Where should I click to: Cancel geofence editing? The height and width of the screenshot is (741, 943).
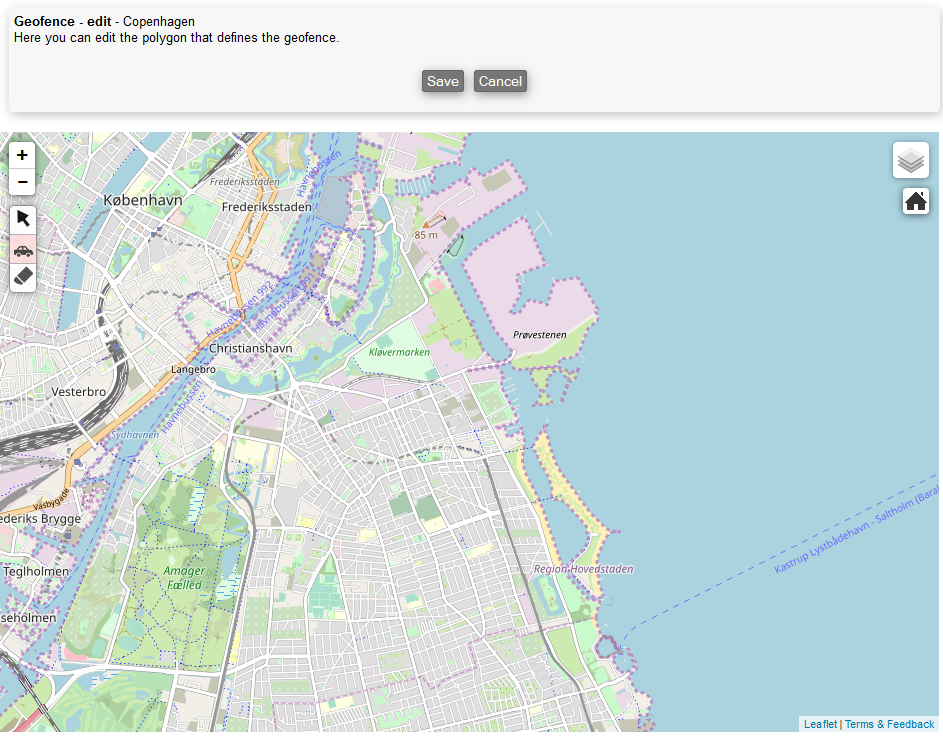[500, 81]
